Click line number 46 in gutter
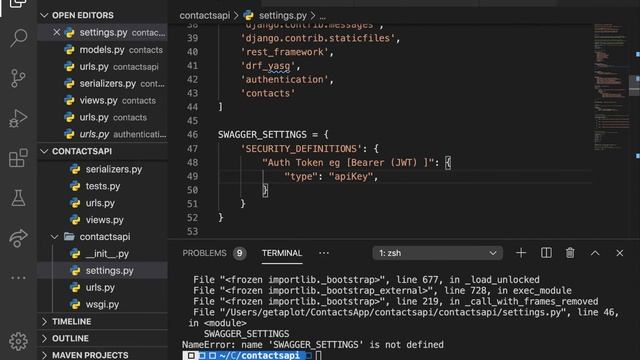This screenshot has height=360, width=640. tap(192, 135)
